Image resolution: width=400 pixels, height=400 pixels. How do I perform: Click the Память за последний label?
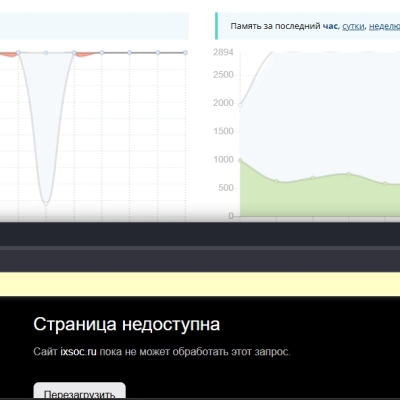point(275,26)
